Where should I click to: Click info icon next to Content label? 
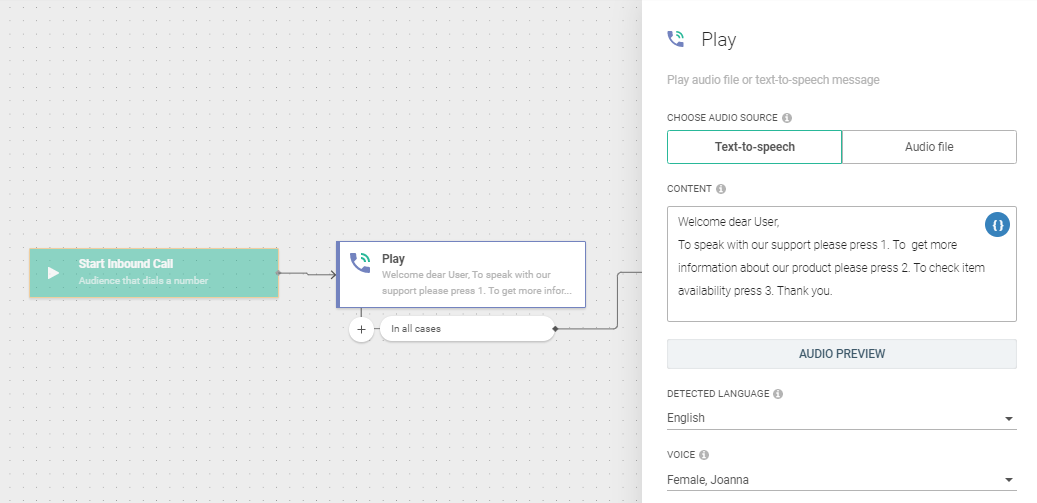[x=721, y=189]
